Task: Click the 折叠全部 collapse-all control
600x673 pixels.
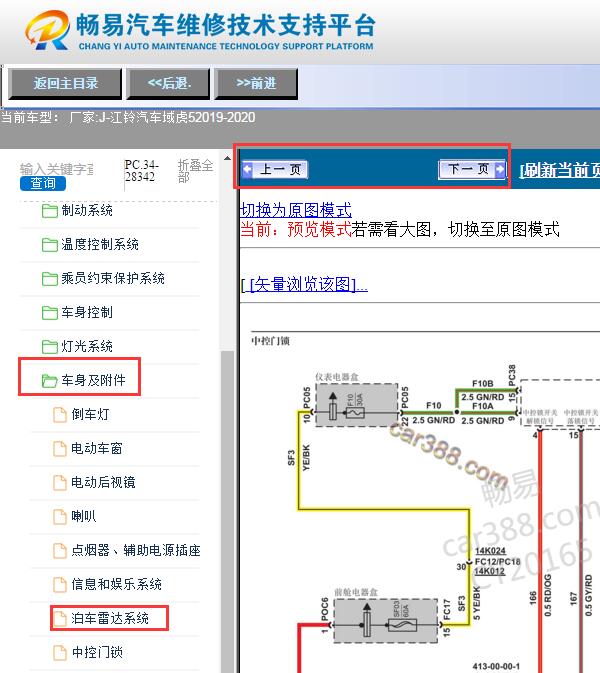Action: (x=195, y=171)
